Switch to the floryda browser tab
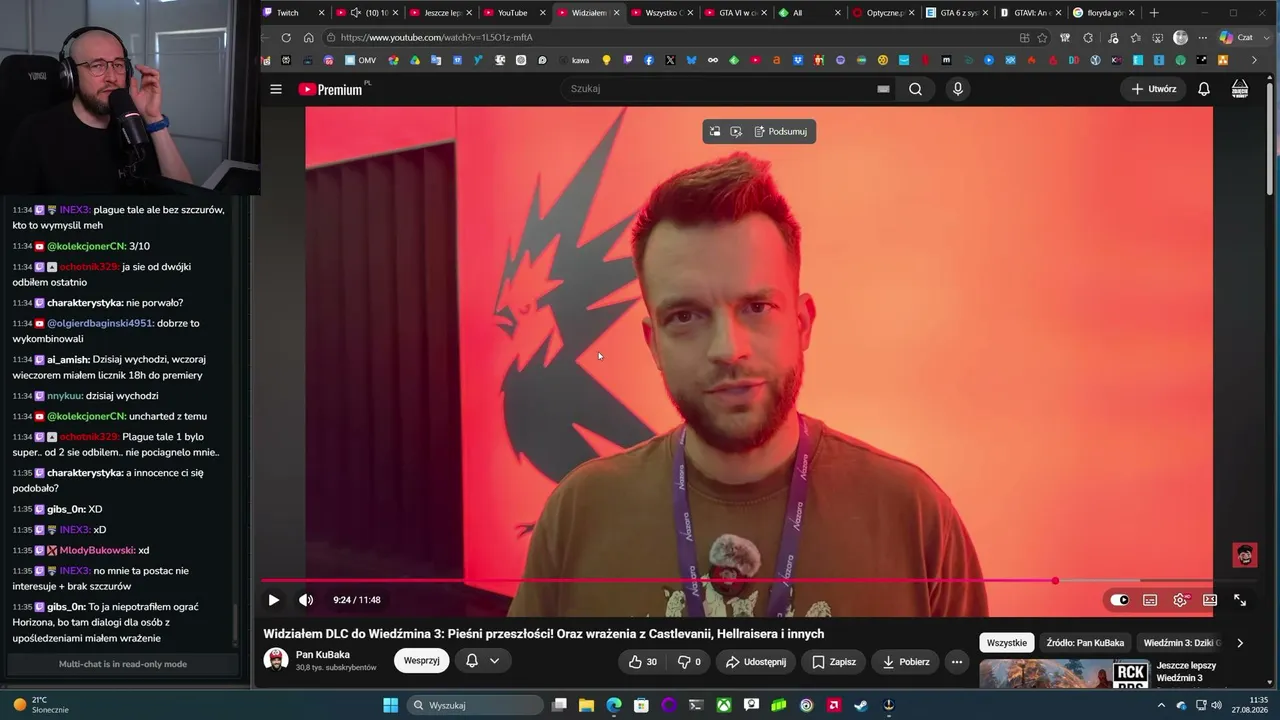Viewport: 1280px width, 720px height. point(1104,13)
